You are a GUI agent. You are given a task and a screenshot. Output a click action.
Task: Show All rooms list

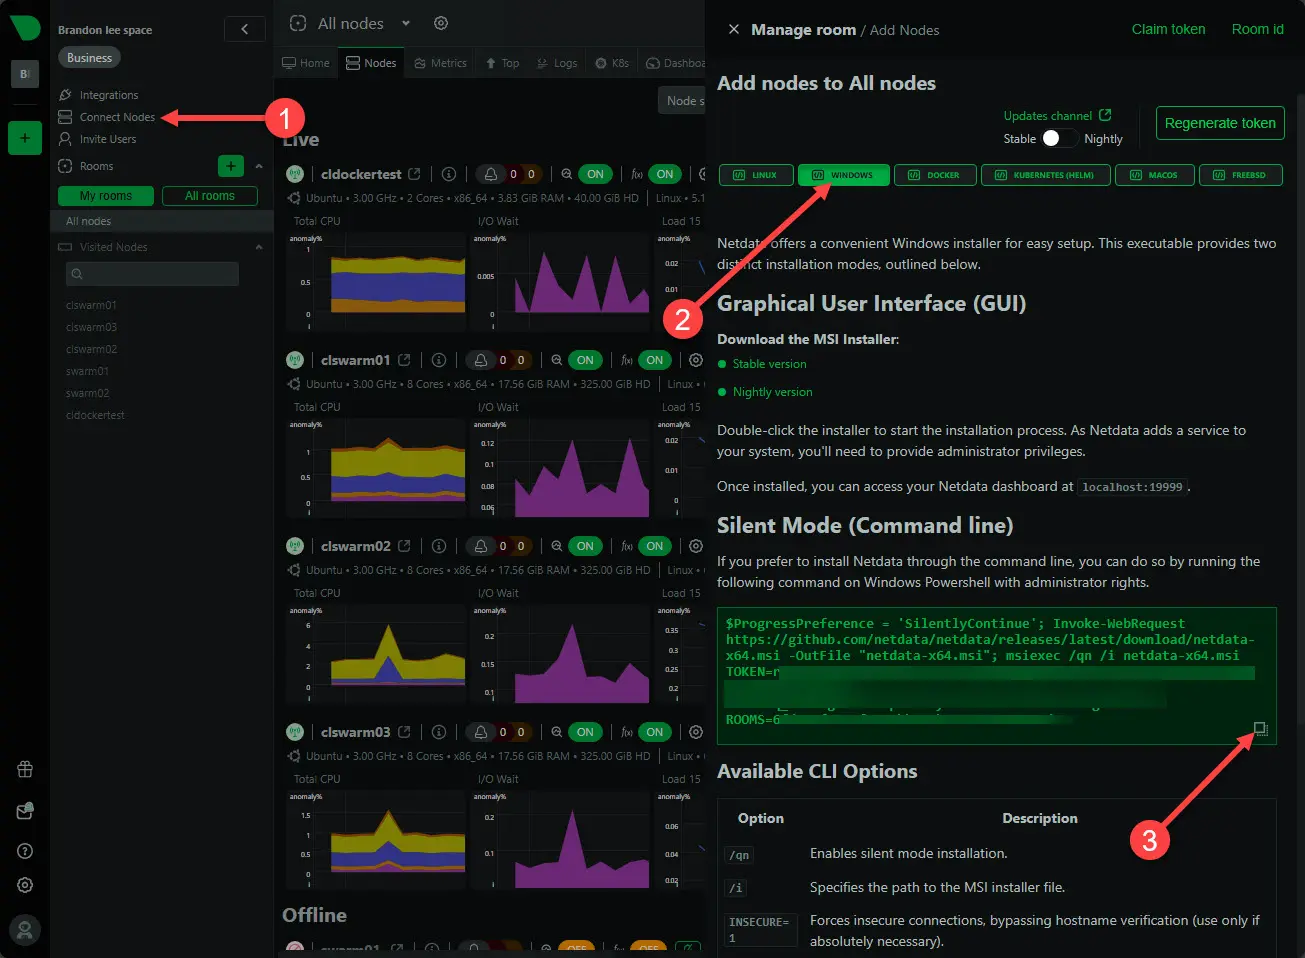tap(210, 196)
